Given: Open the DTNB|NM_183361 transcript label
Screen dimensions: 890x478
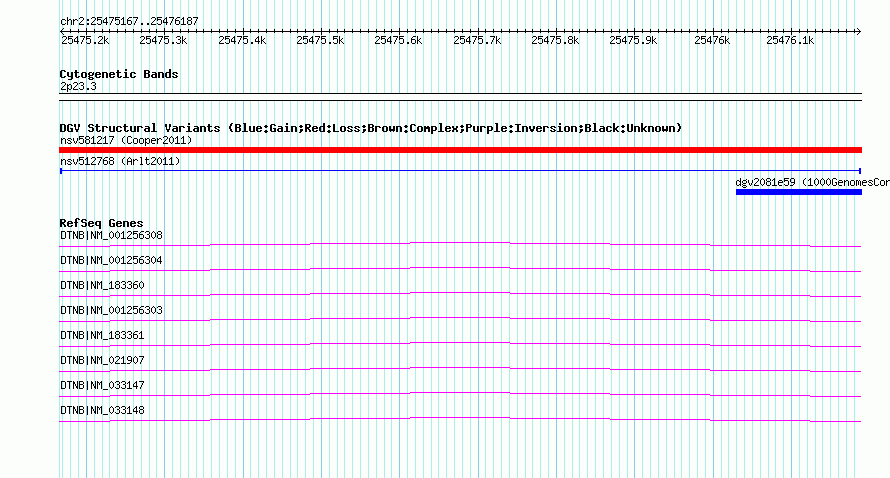Looking at the screenshot, I should click(x=102, y=336).
